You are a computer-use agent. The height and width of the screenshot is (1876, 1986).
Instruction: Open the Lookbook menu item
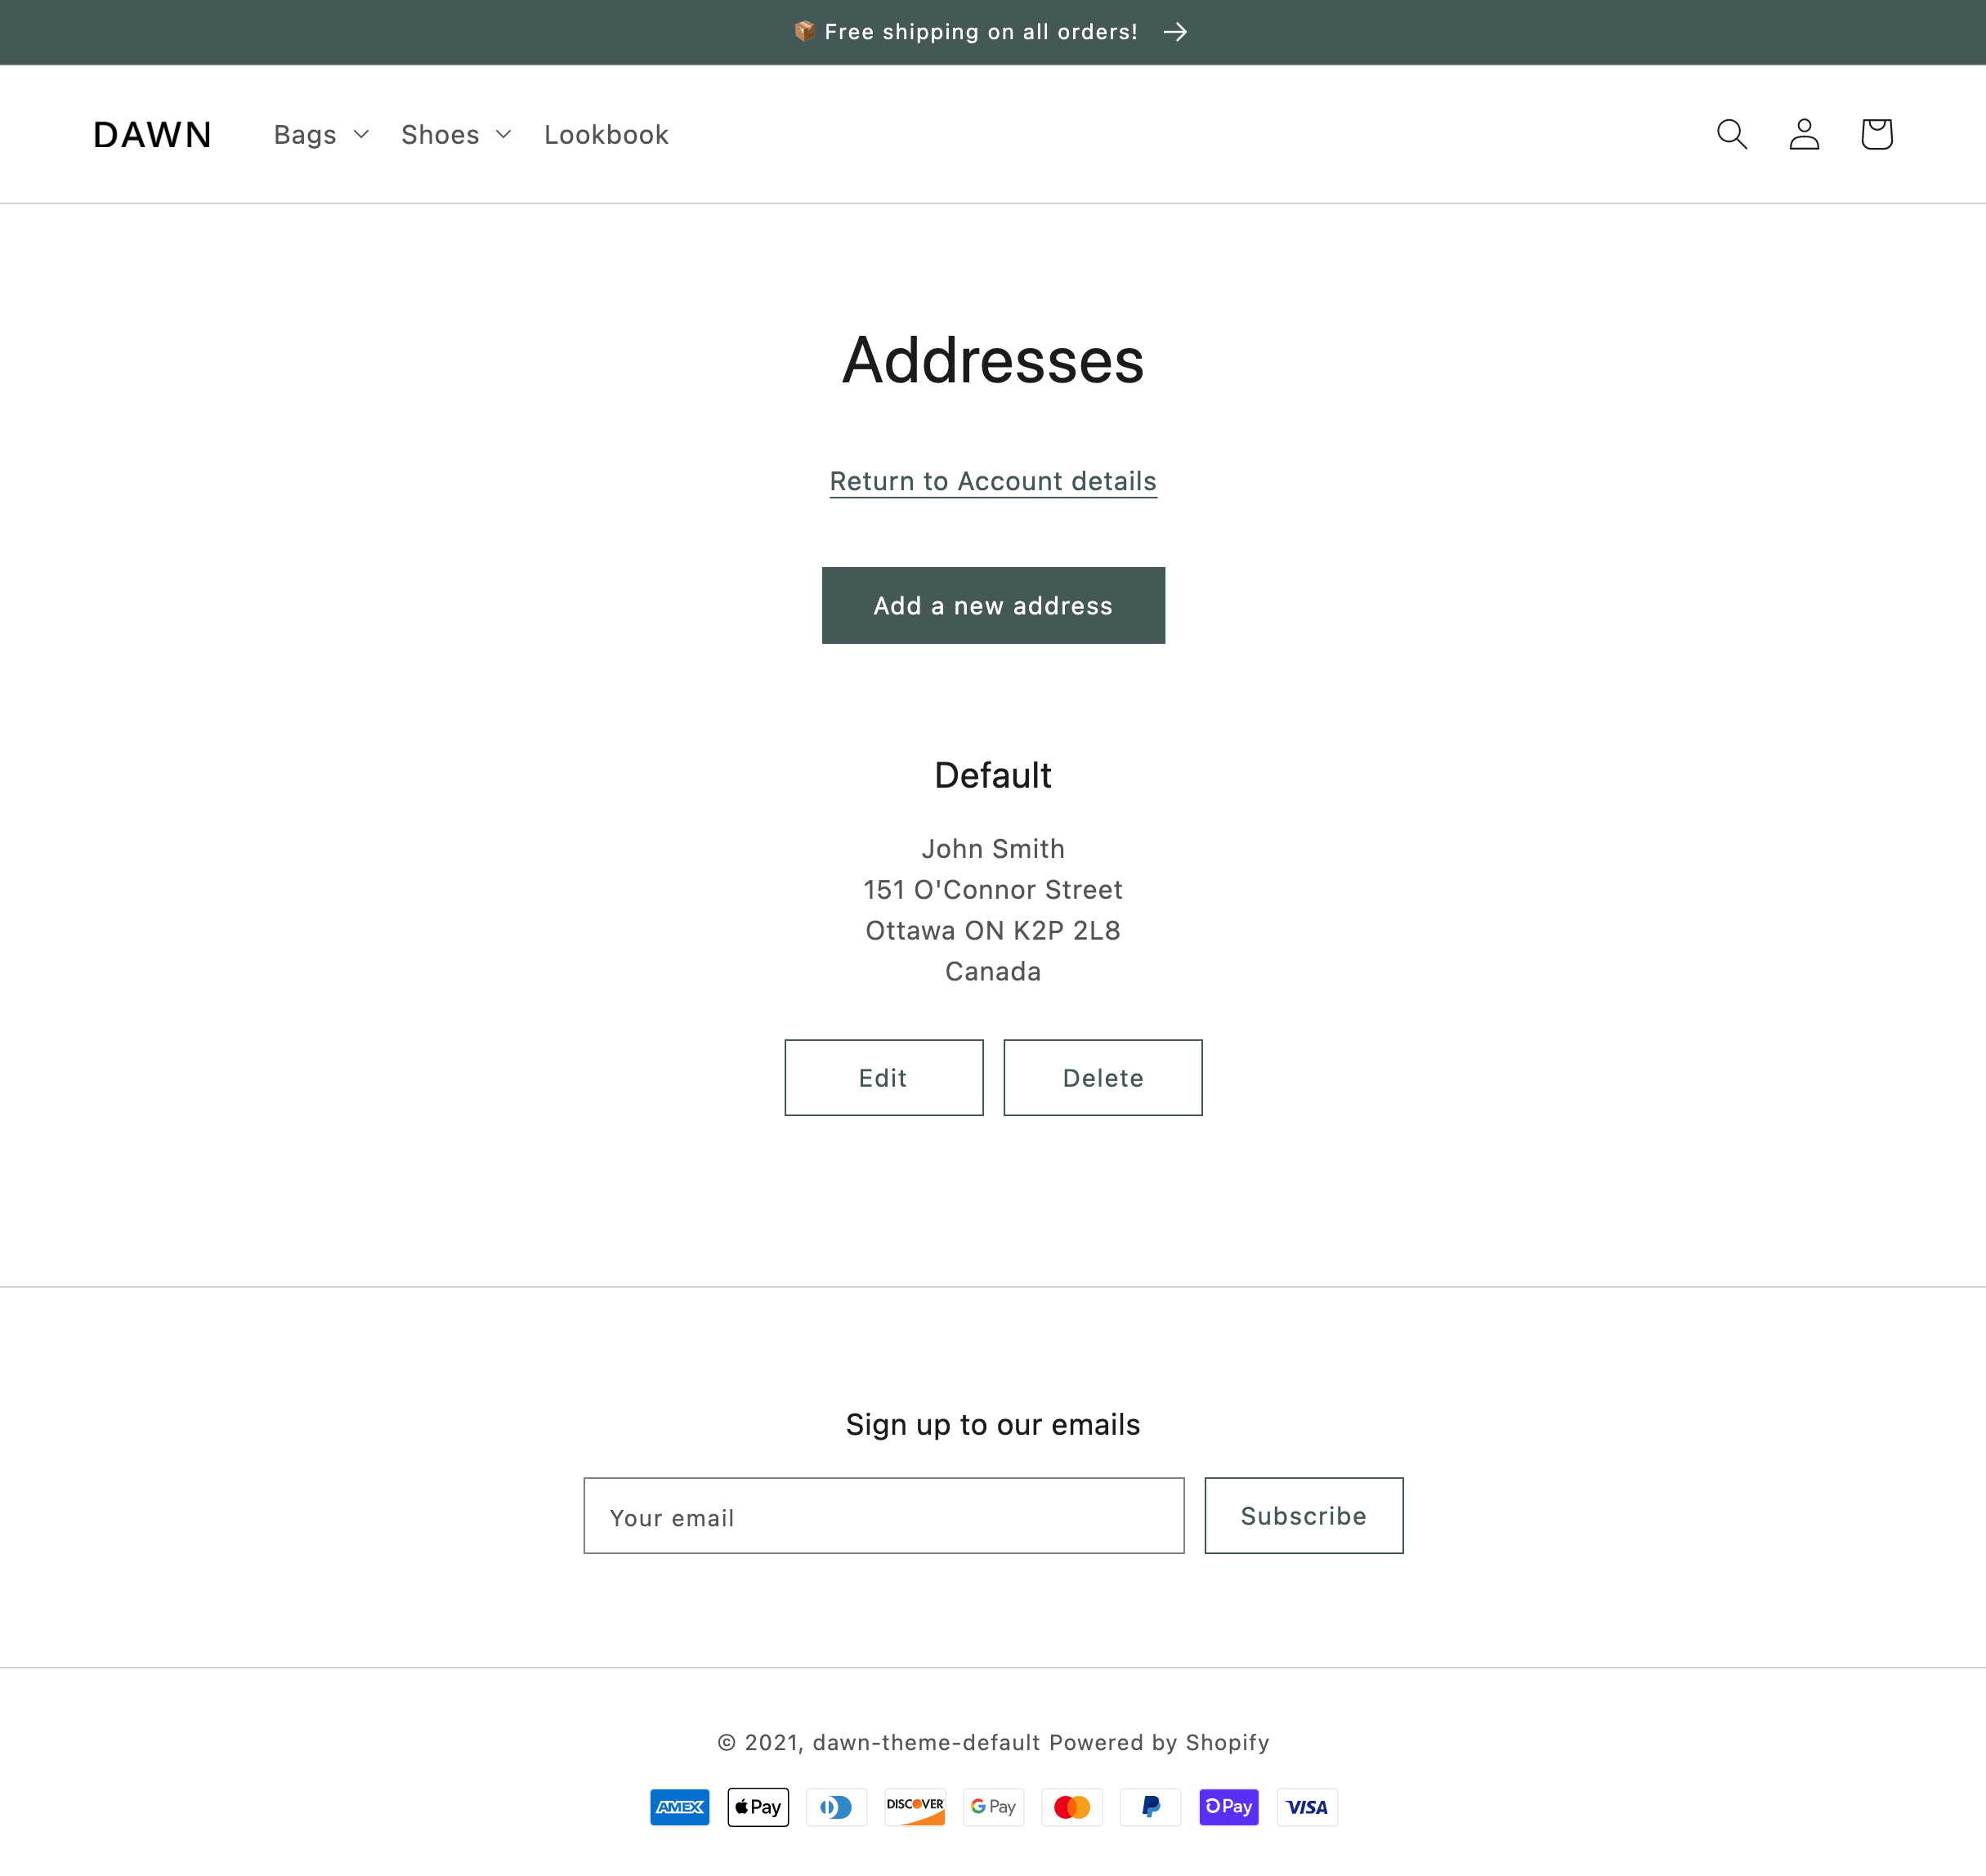click(x=606, y=135)
